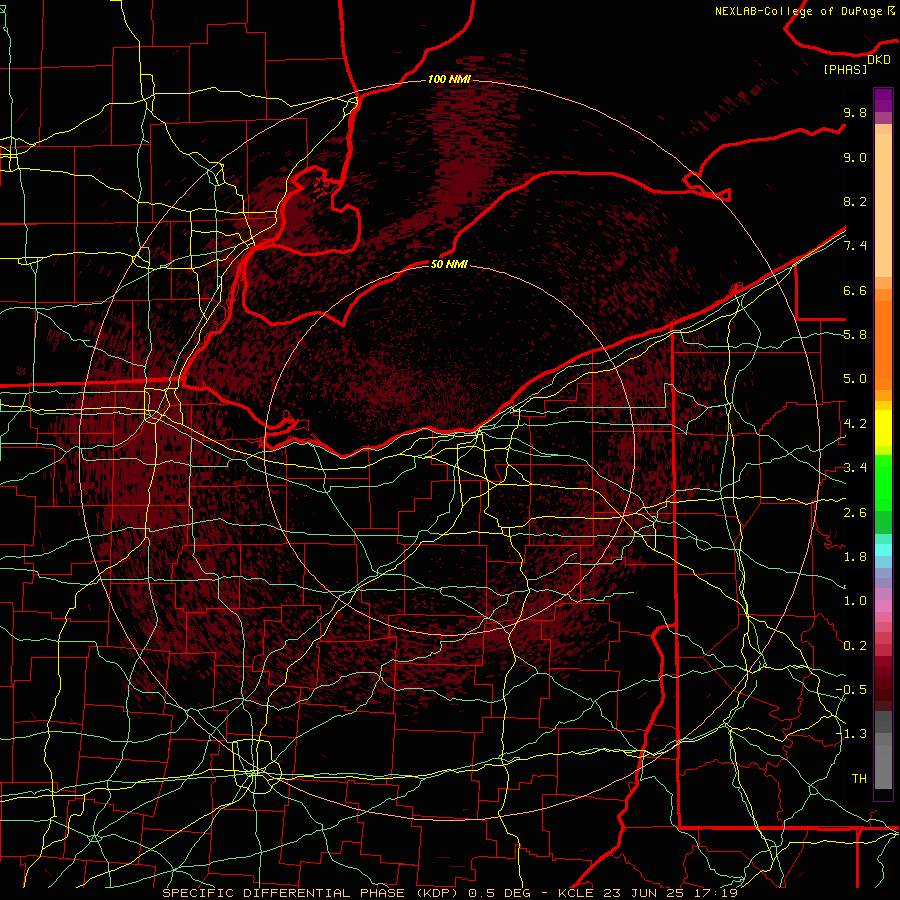Screen dimensions: 900x900
Task: Click the 9.0 scale value
Action: (x=855, y=157)
